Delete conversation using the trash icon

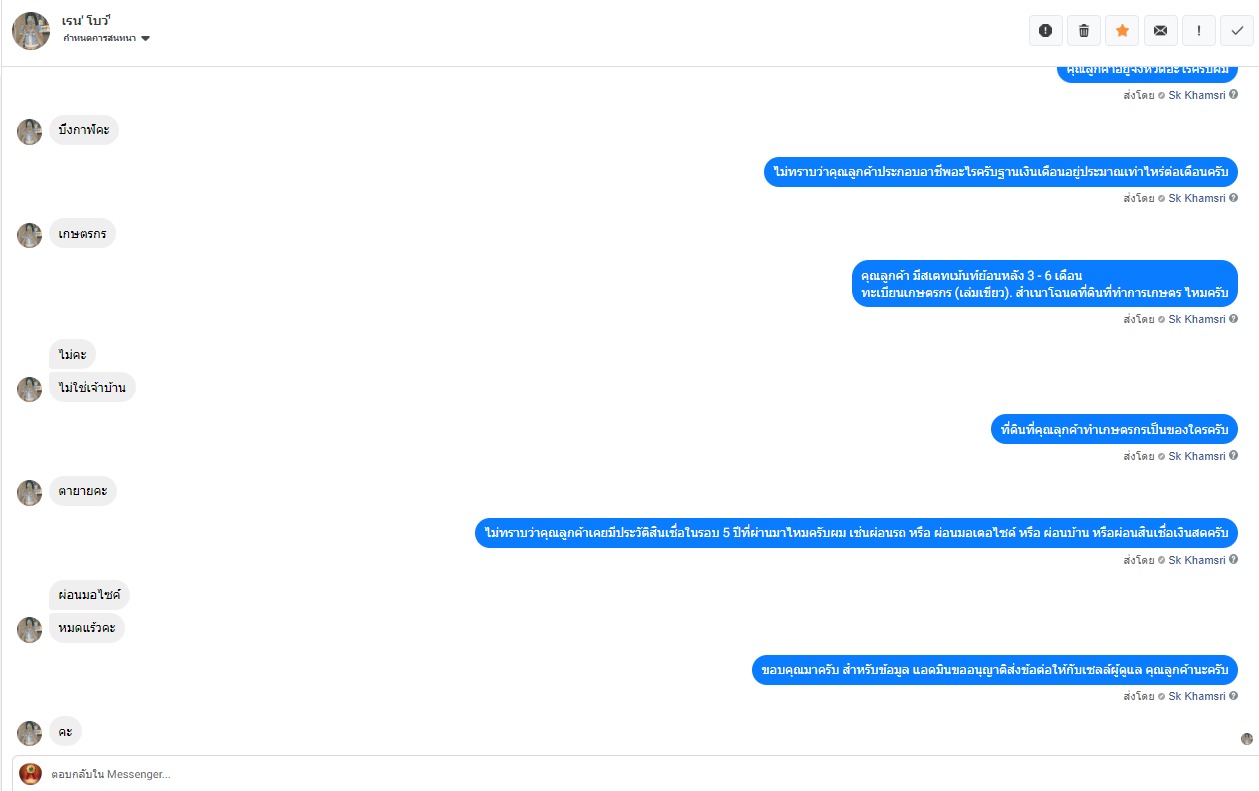1084,31
